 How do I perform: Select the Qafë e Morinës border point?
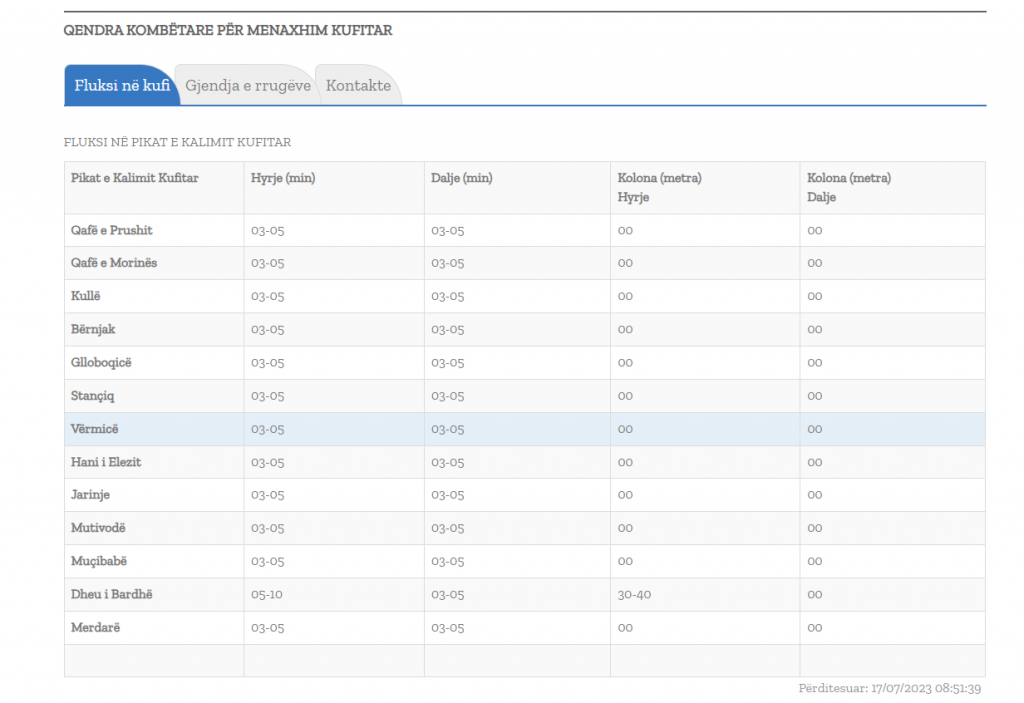(114, 263)
